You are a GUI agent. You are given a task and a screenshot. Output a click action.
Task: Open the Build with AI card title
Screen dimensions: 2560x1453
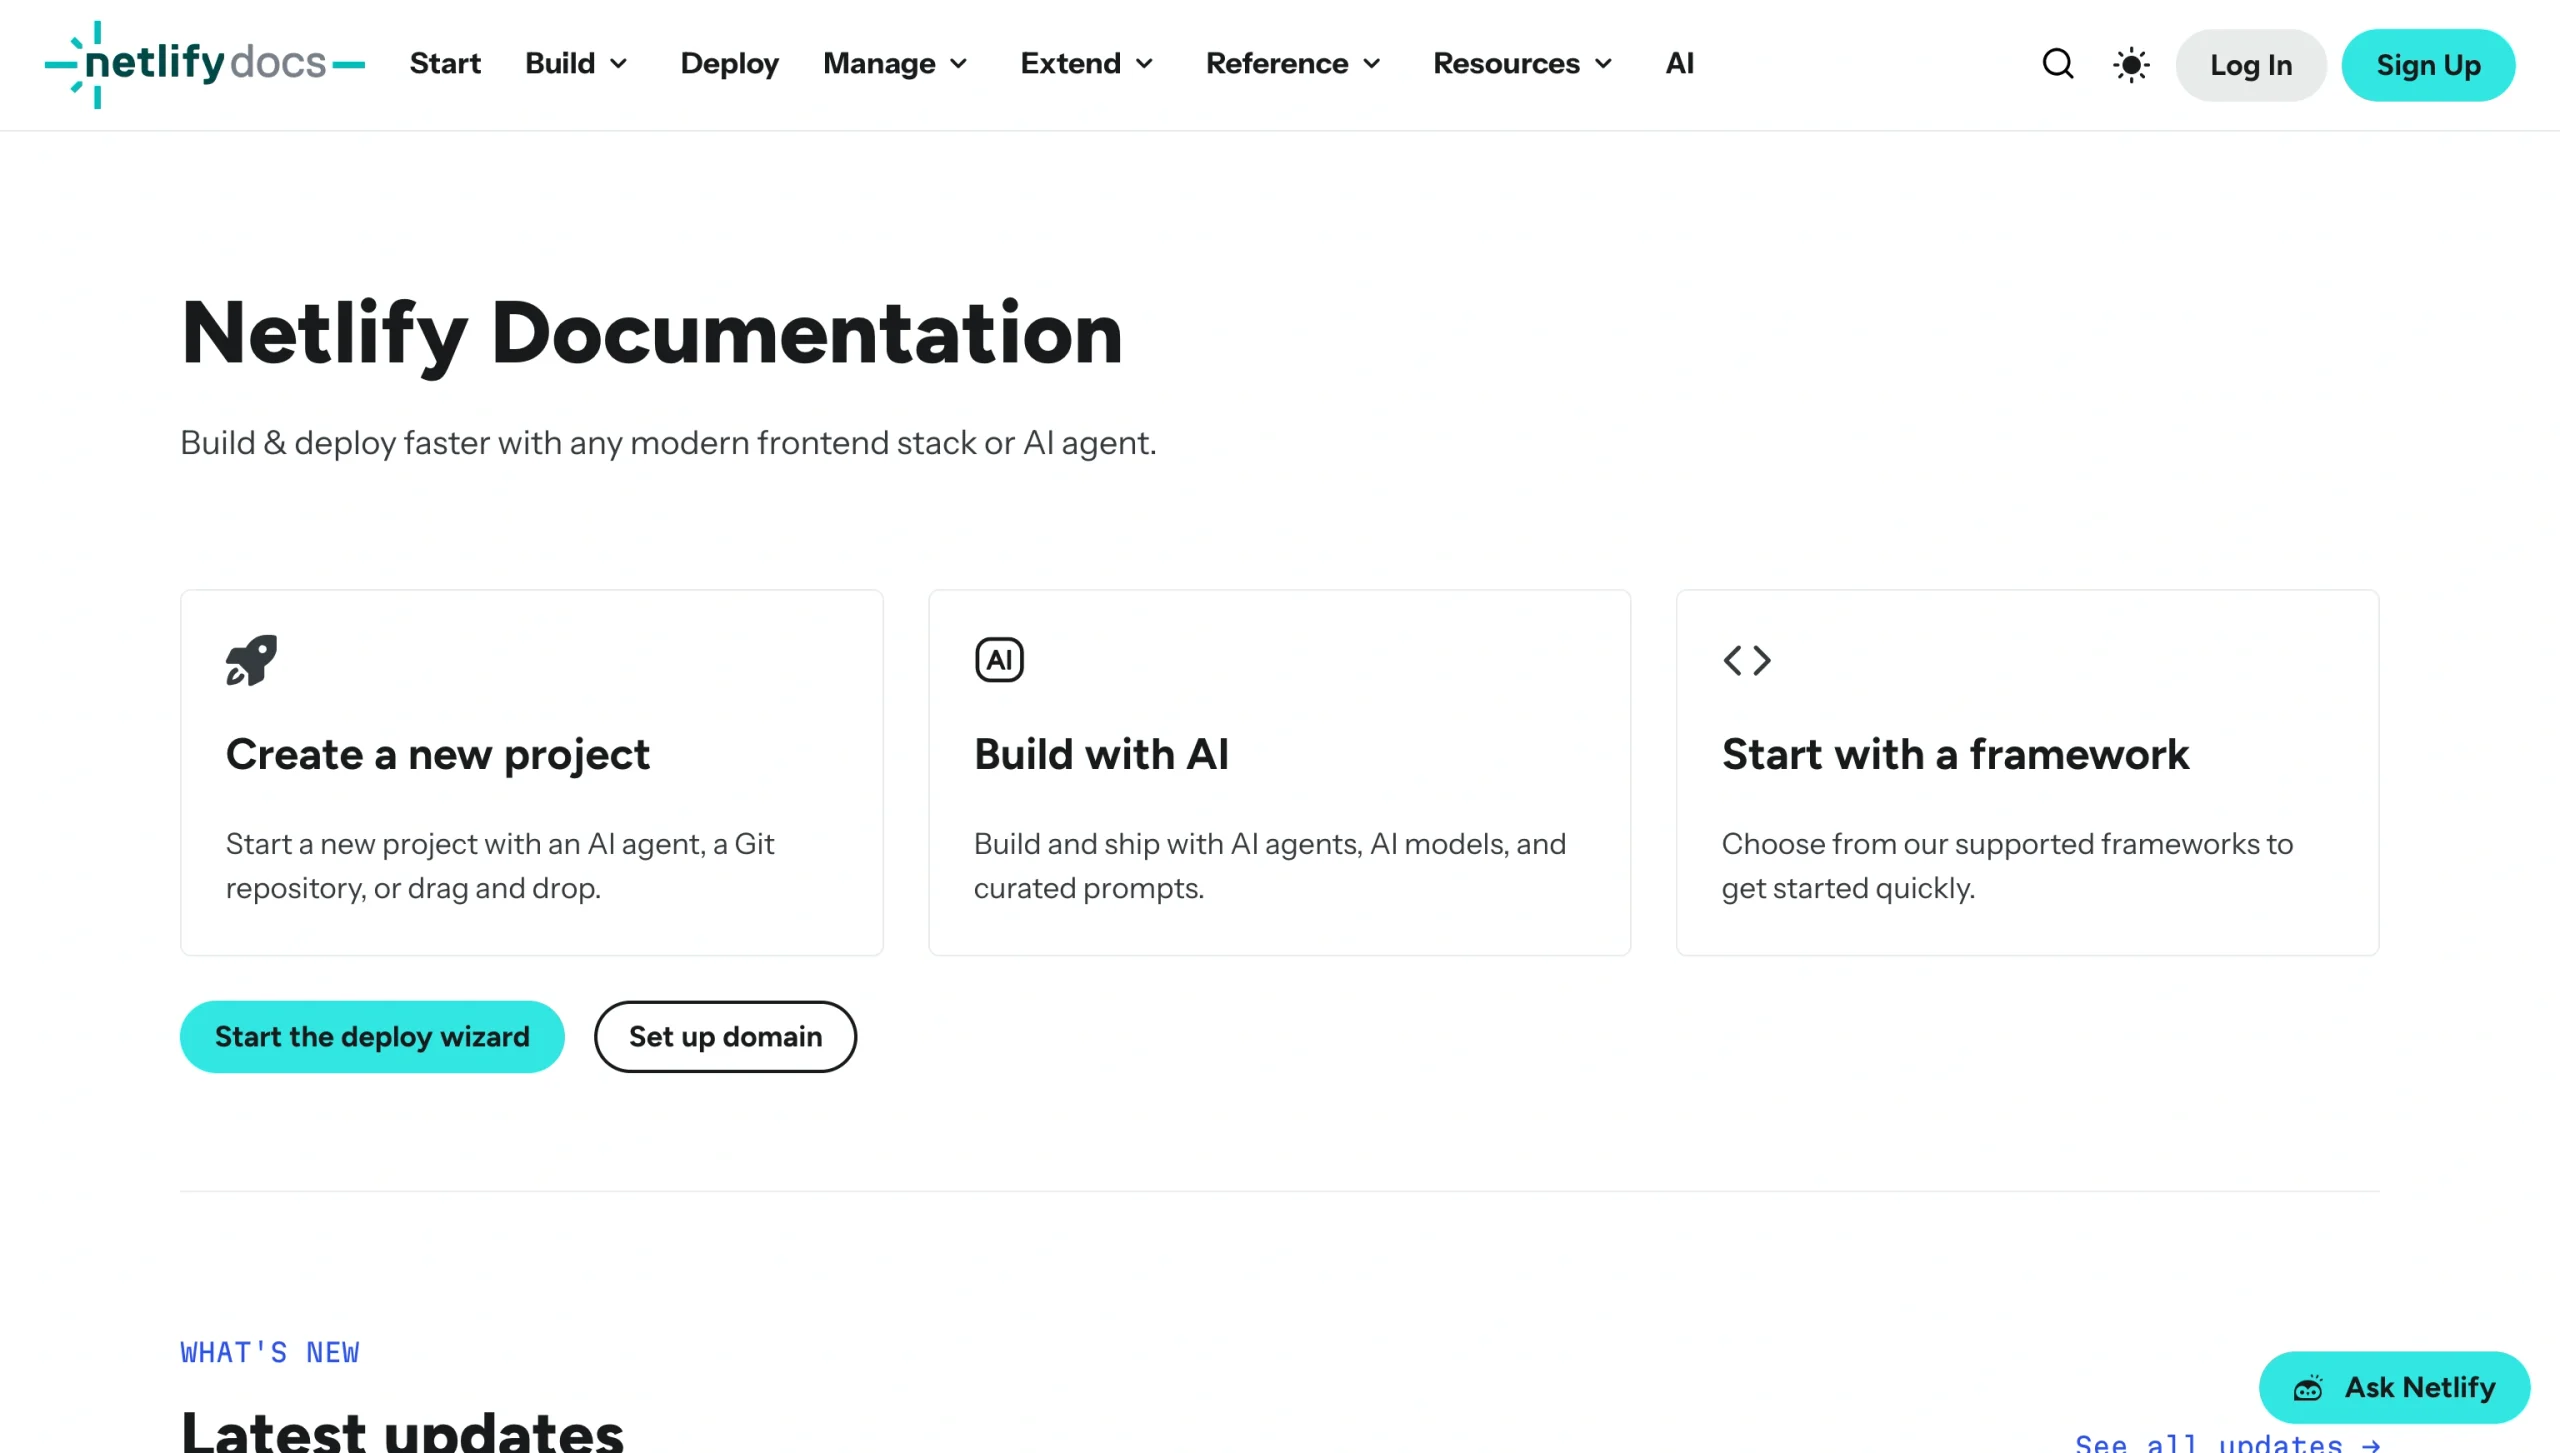pos(1101,754)
